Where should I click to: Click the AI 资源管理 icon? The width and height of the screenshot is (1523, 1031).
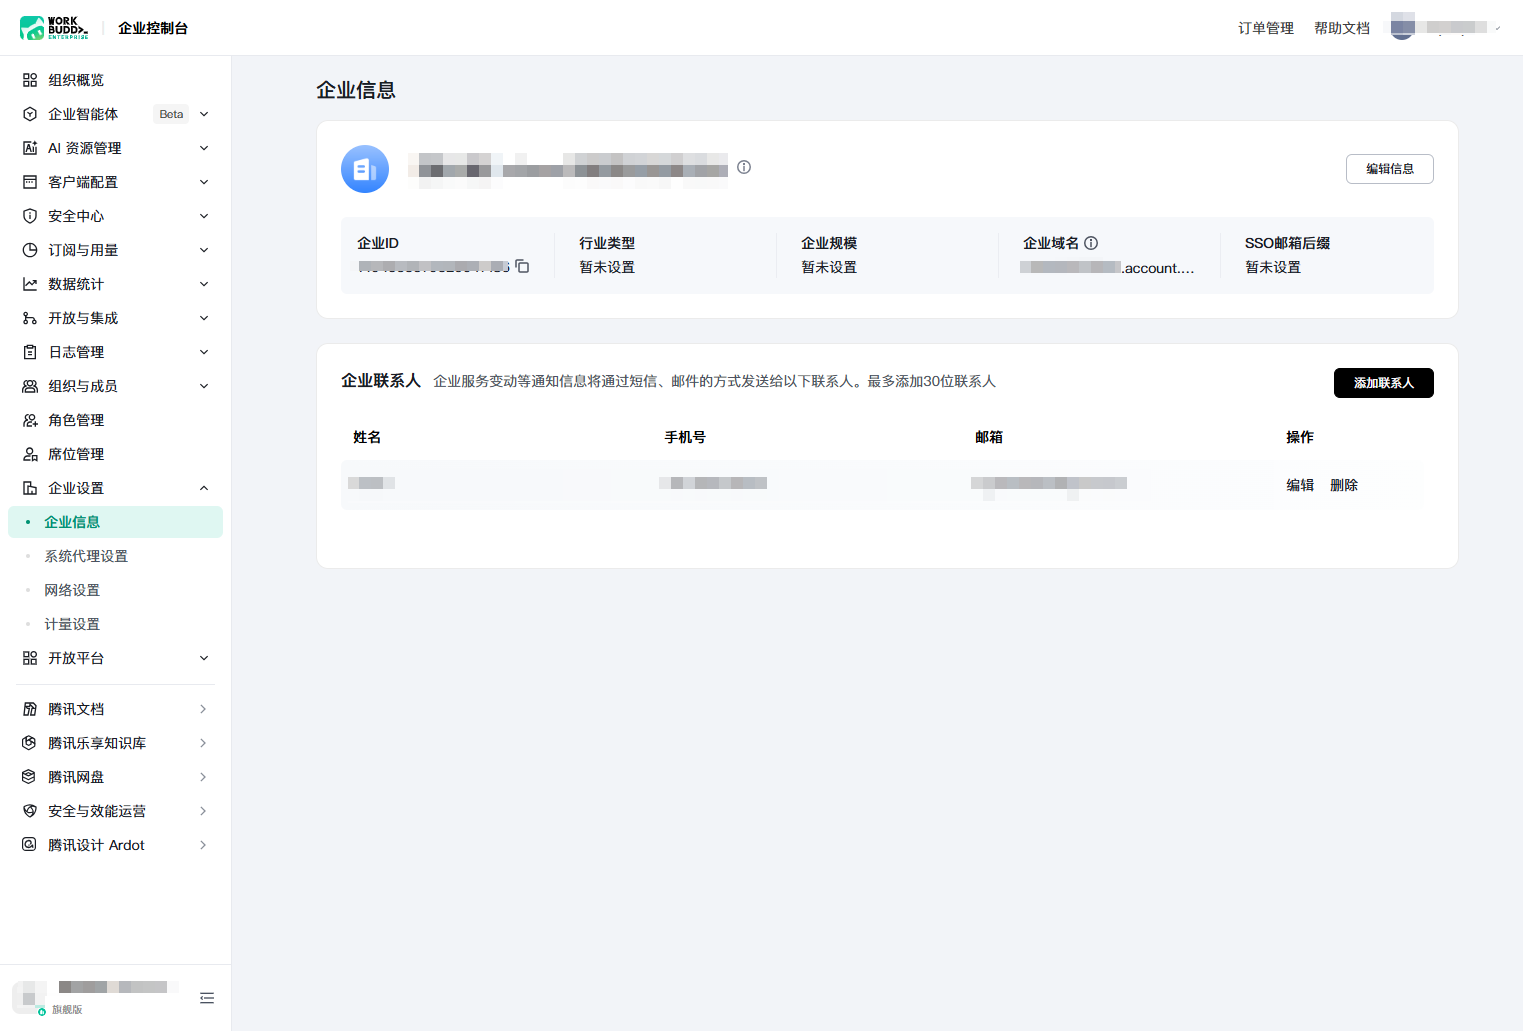pyautogui.click(x=30, y=148)
